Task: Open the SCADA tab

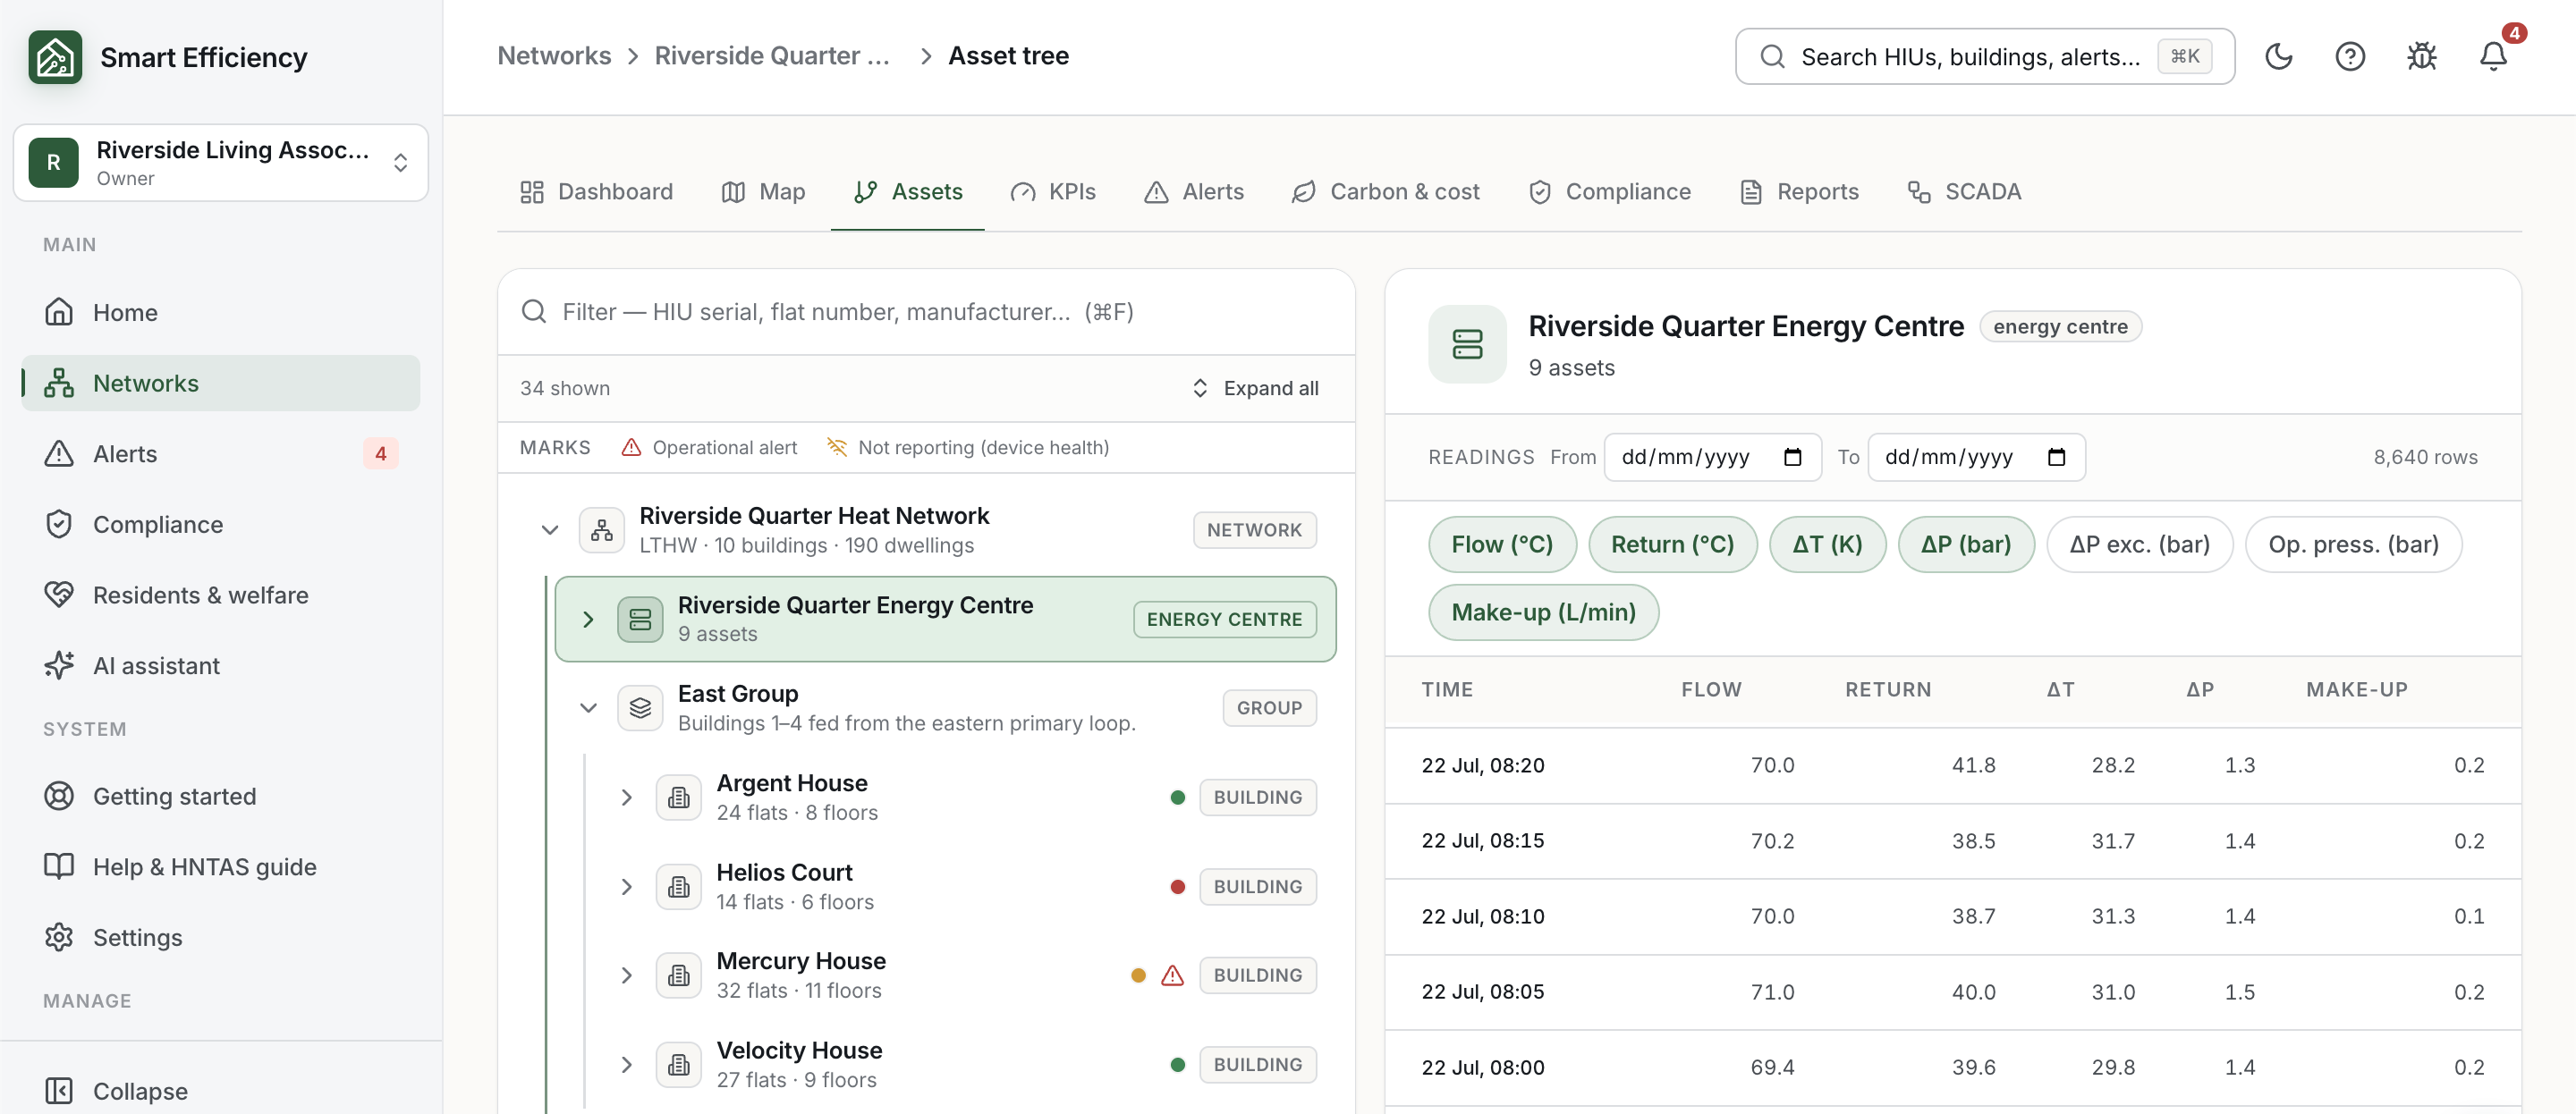Action: pyautogui.click(x=1964, y=191)
